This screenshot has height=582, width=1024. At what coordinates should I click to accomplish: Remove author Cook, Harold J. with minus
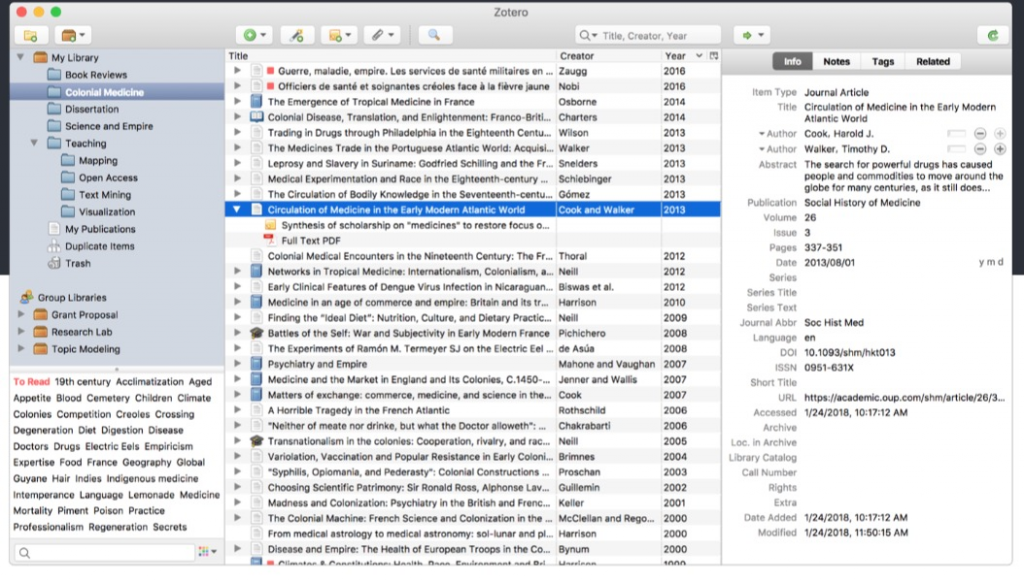tap(980, 134)
